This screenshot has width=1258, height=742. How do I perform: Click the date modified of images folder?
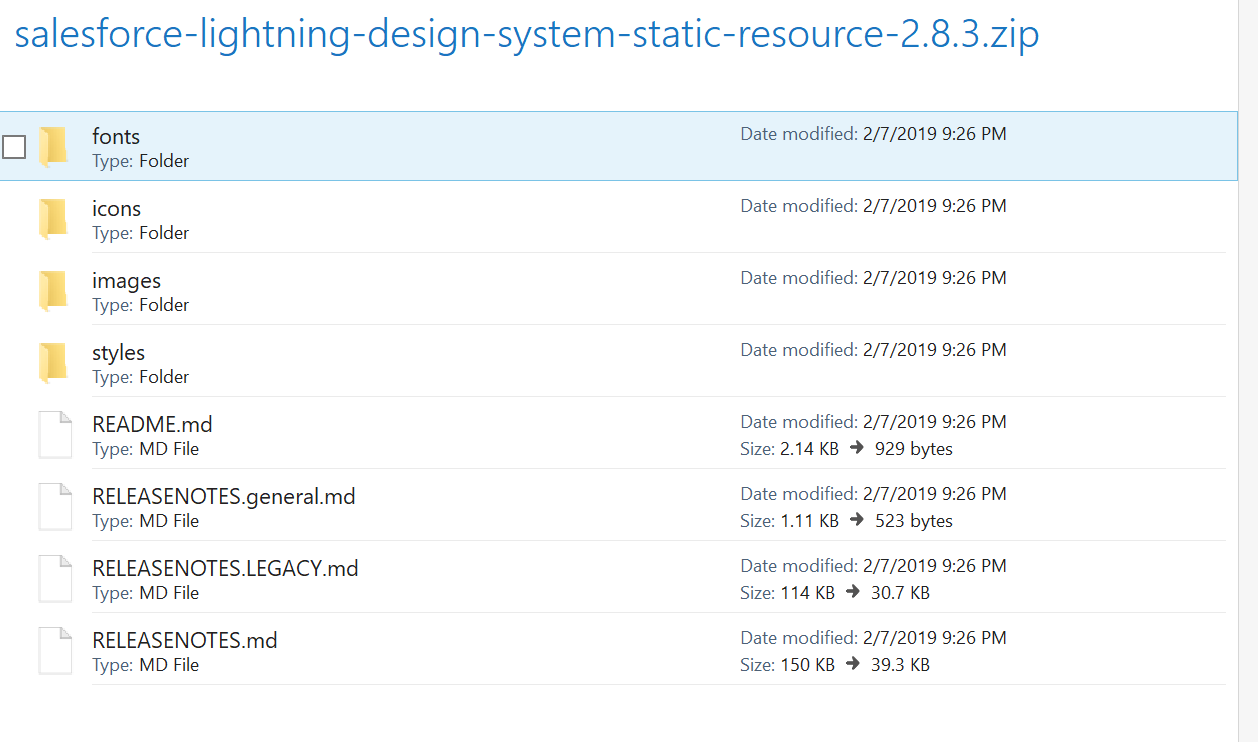874,278
